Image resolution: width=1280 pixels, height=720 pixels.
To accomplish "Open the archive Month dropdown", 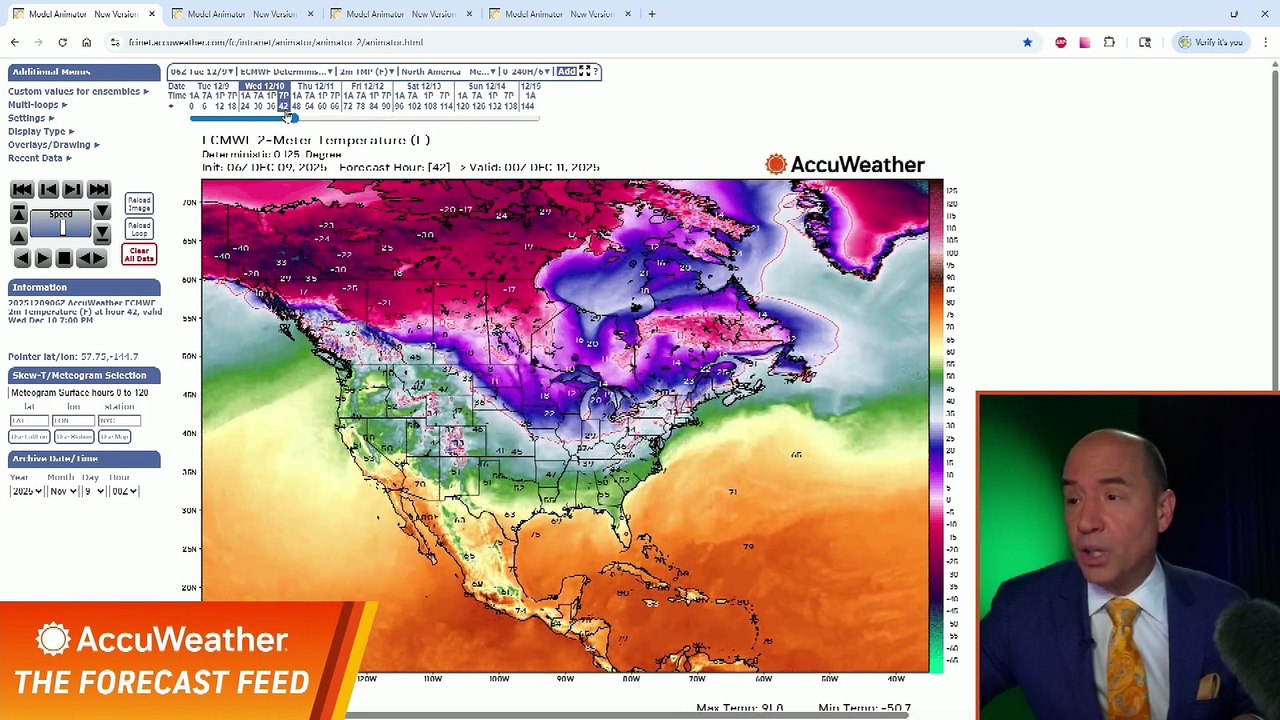I will (63, 491).
